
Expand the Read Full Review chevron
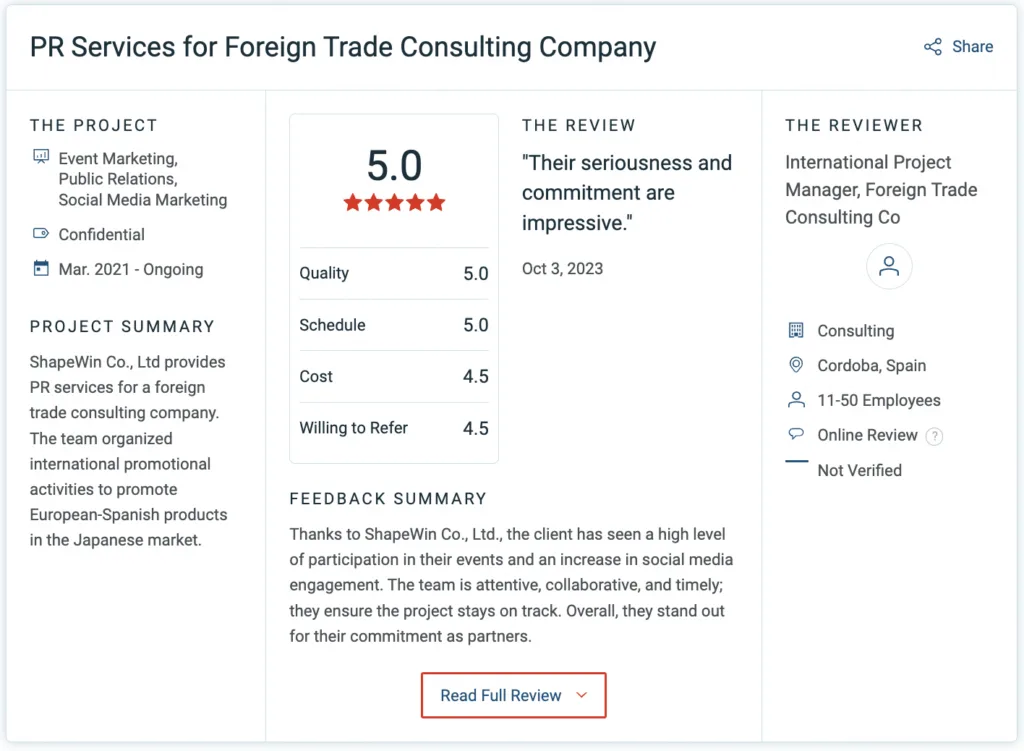pos(582,696)
